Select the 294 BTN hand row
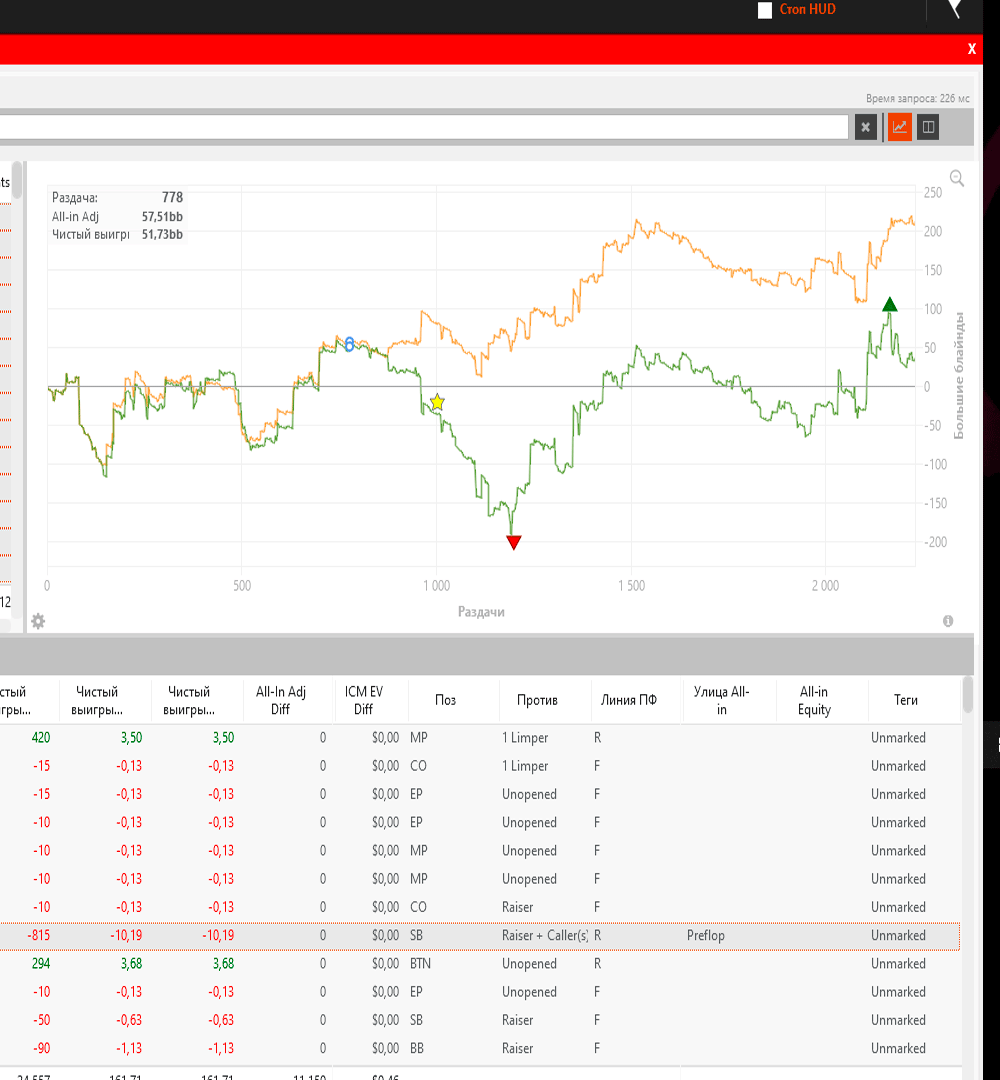 [480, 964]
